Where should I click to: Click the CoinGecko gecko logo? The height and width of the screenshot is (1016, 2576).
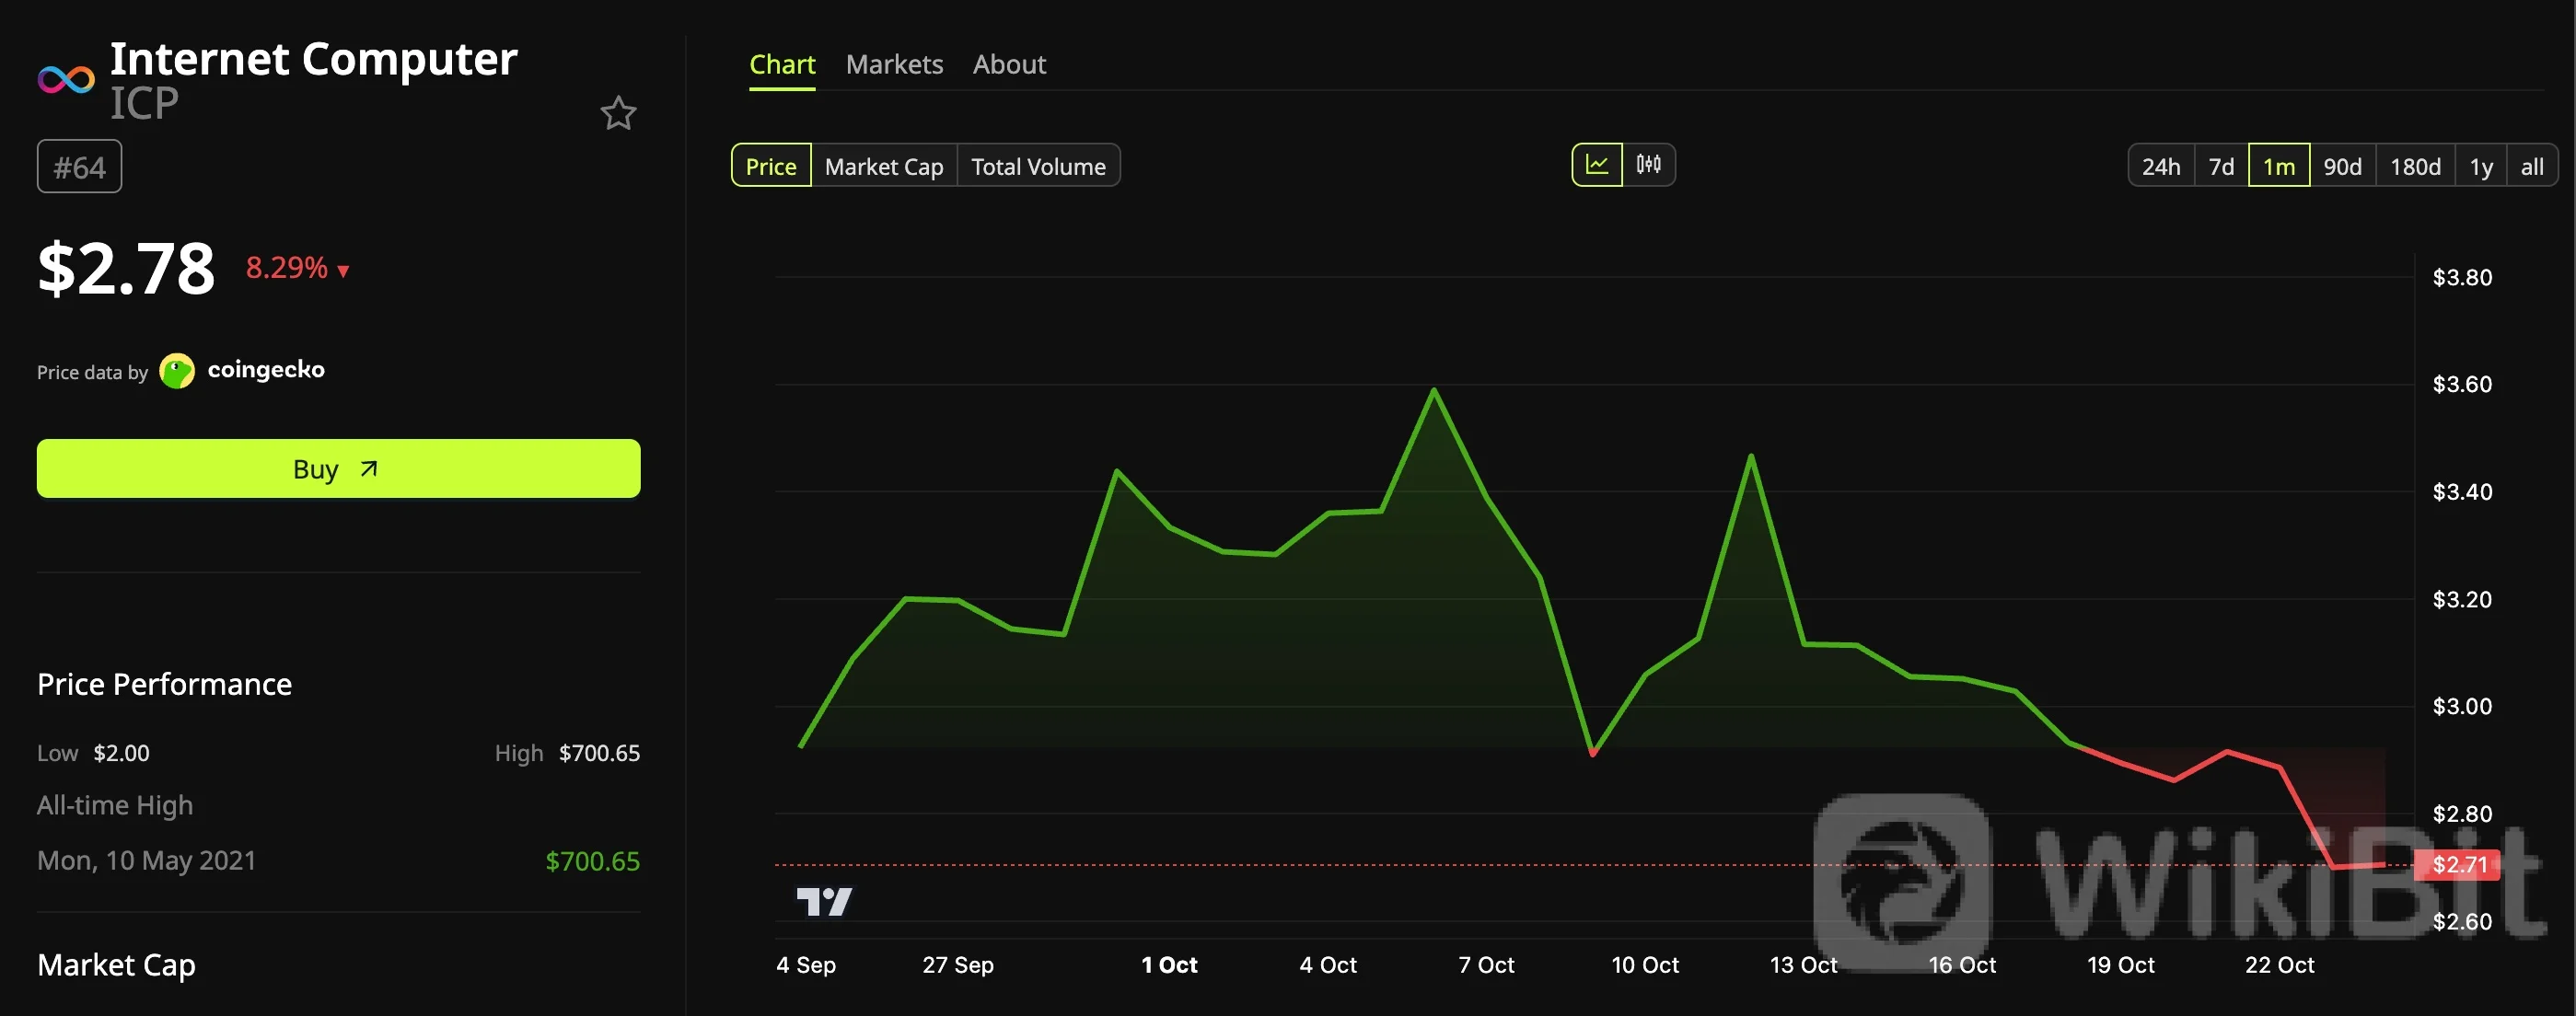[177, 371]
